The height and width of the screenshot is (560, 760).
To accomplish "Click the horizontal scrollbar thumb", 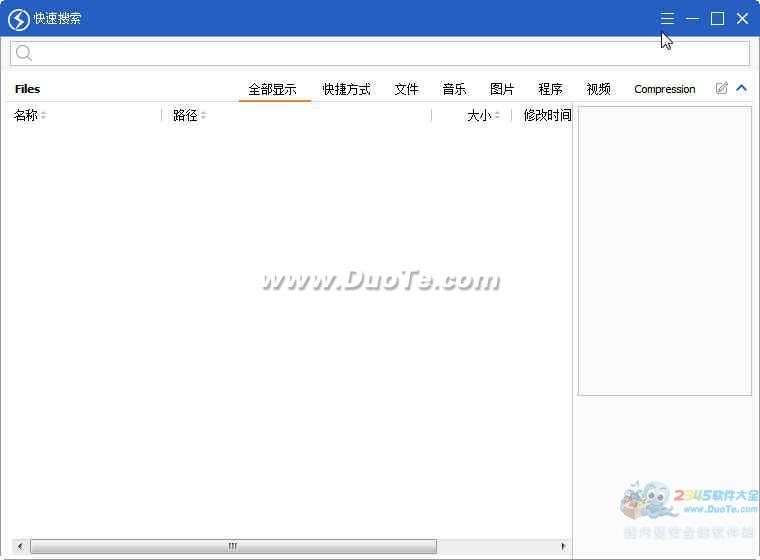I will click(233, 546).
